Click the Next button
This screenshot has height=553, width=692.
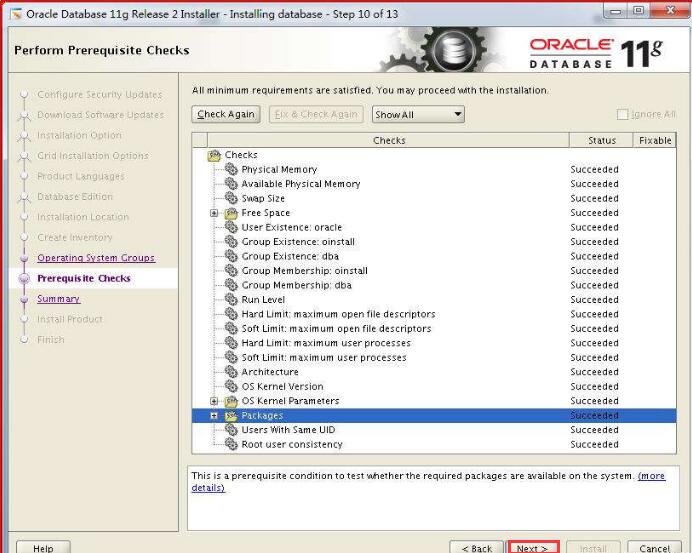[533, 548]
